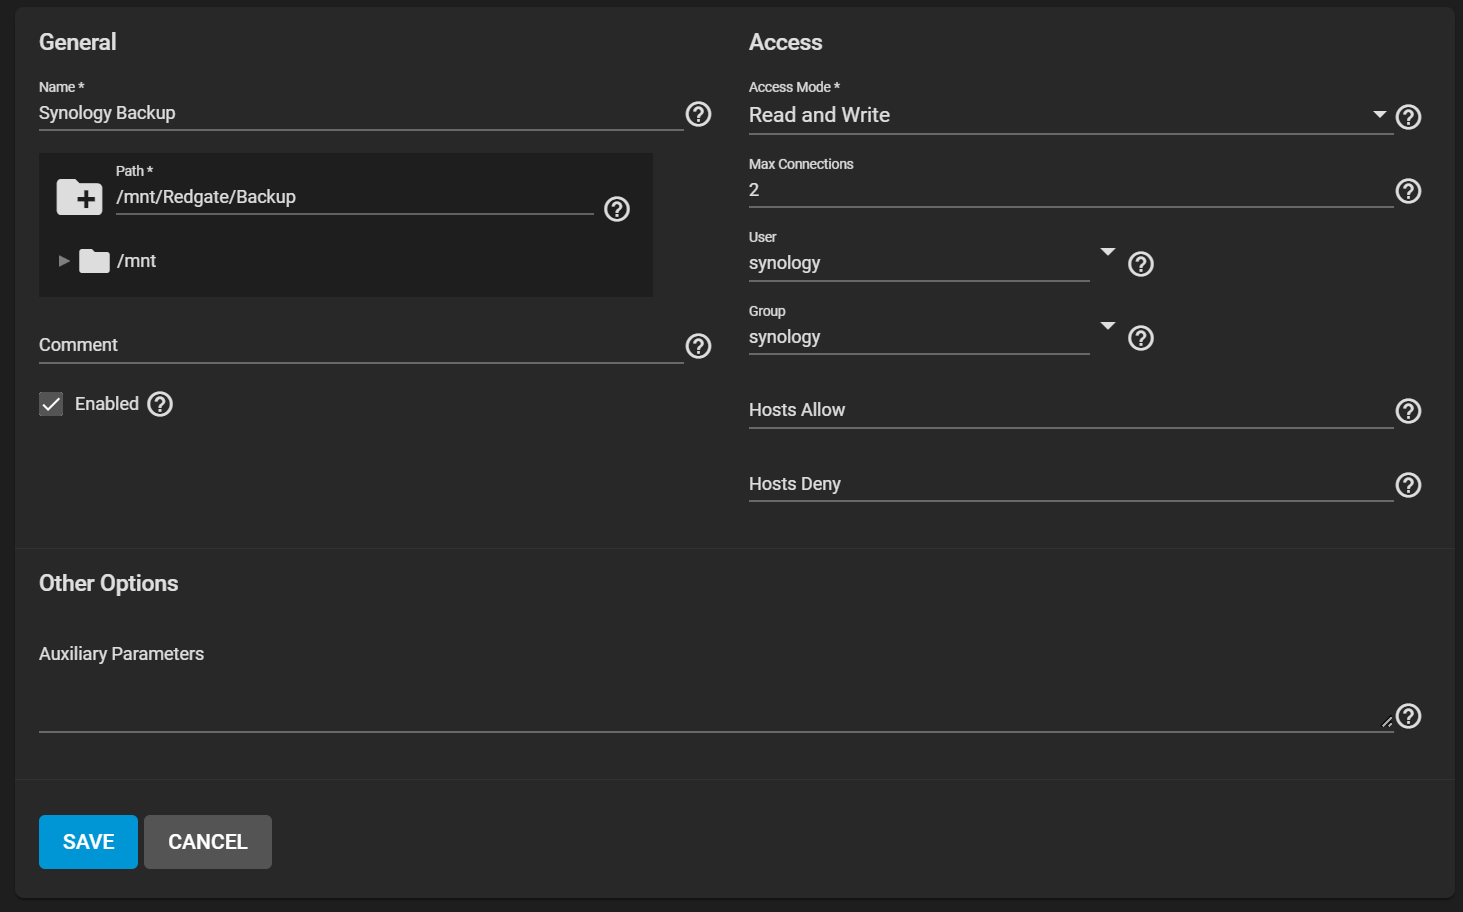Open help icon beside Group field
Image resolution: width=1463 pixels, height=912 pixels.
1140,338
